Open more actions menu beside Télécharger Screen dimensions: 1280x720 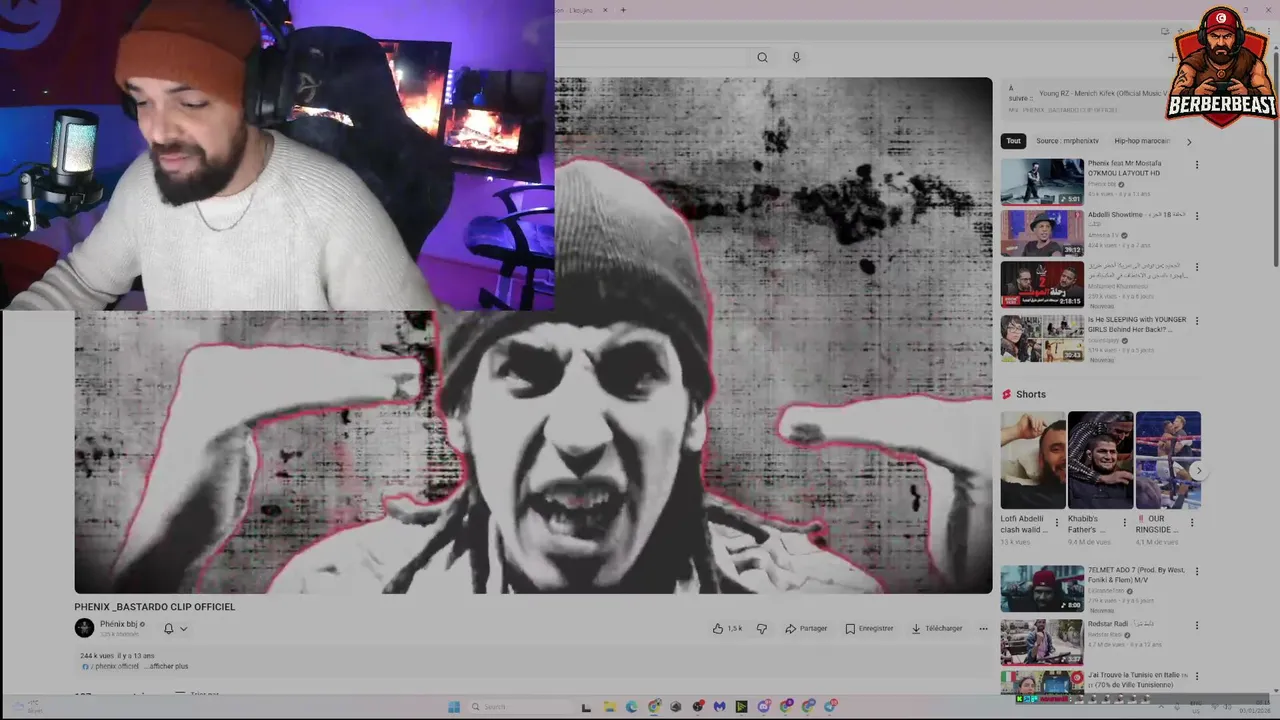pyautogui.click(x=983, y=629)
